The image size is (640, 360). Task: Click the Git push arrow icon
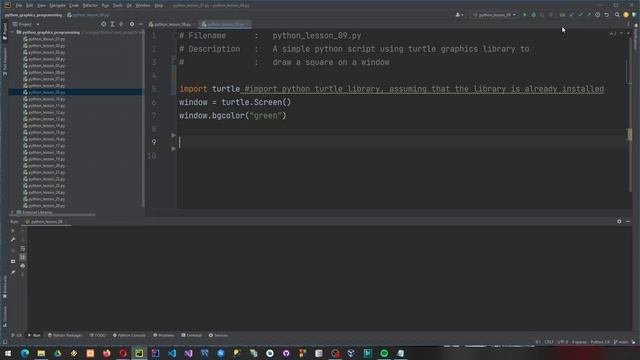tap(589, 15)
